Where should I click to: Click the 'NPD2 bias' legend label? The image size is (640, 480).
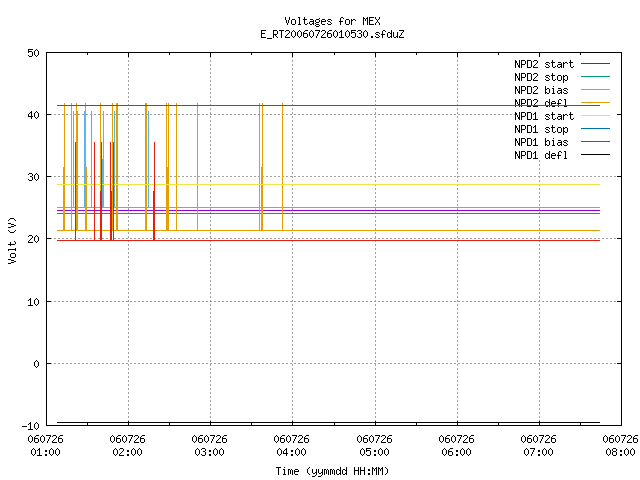(x=541, y=90)
